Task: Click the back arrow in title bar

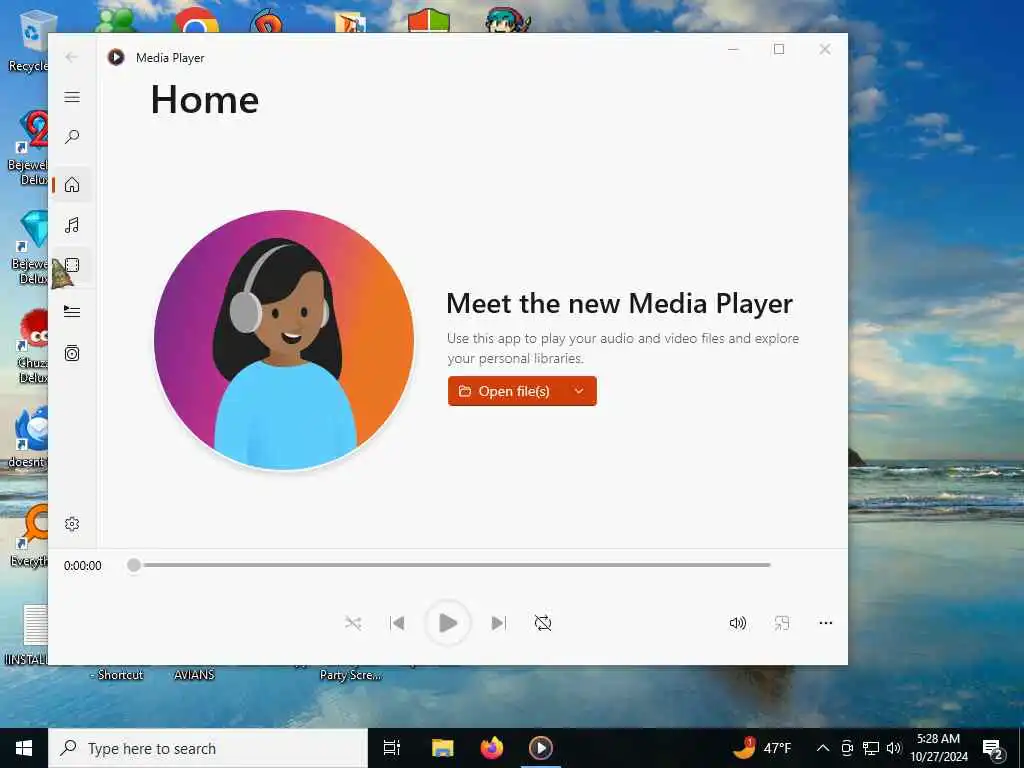Action: click(x=72, y=57)
